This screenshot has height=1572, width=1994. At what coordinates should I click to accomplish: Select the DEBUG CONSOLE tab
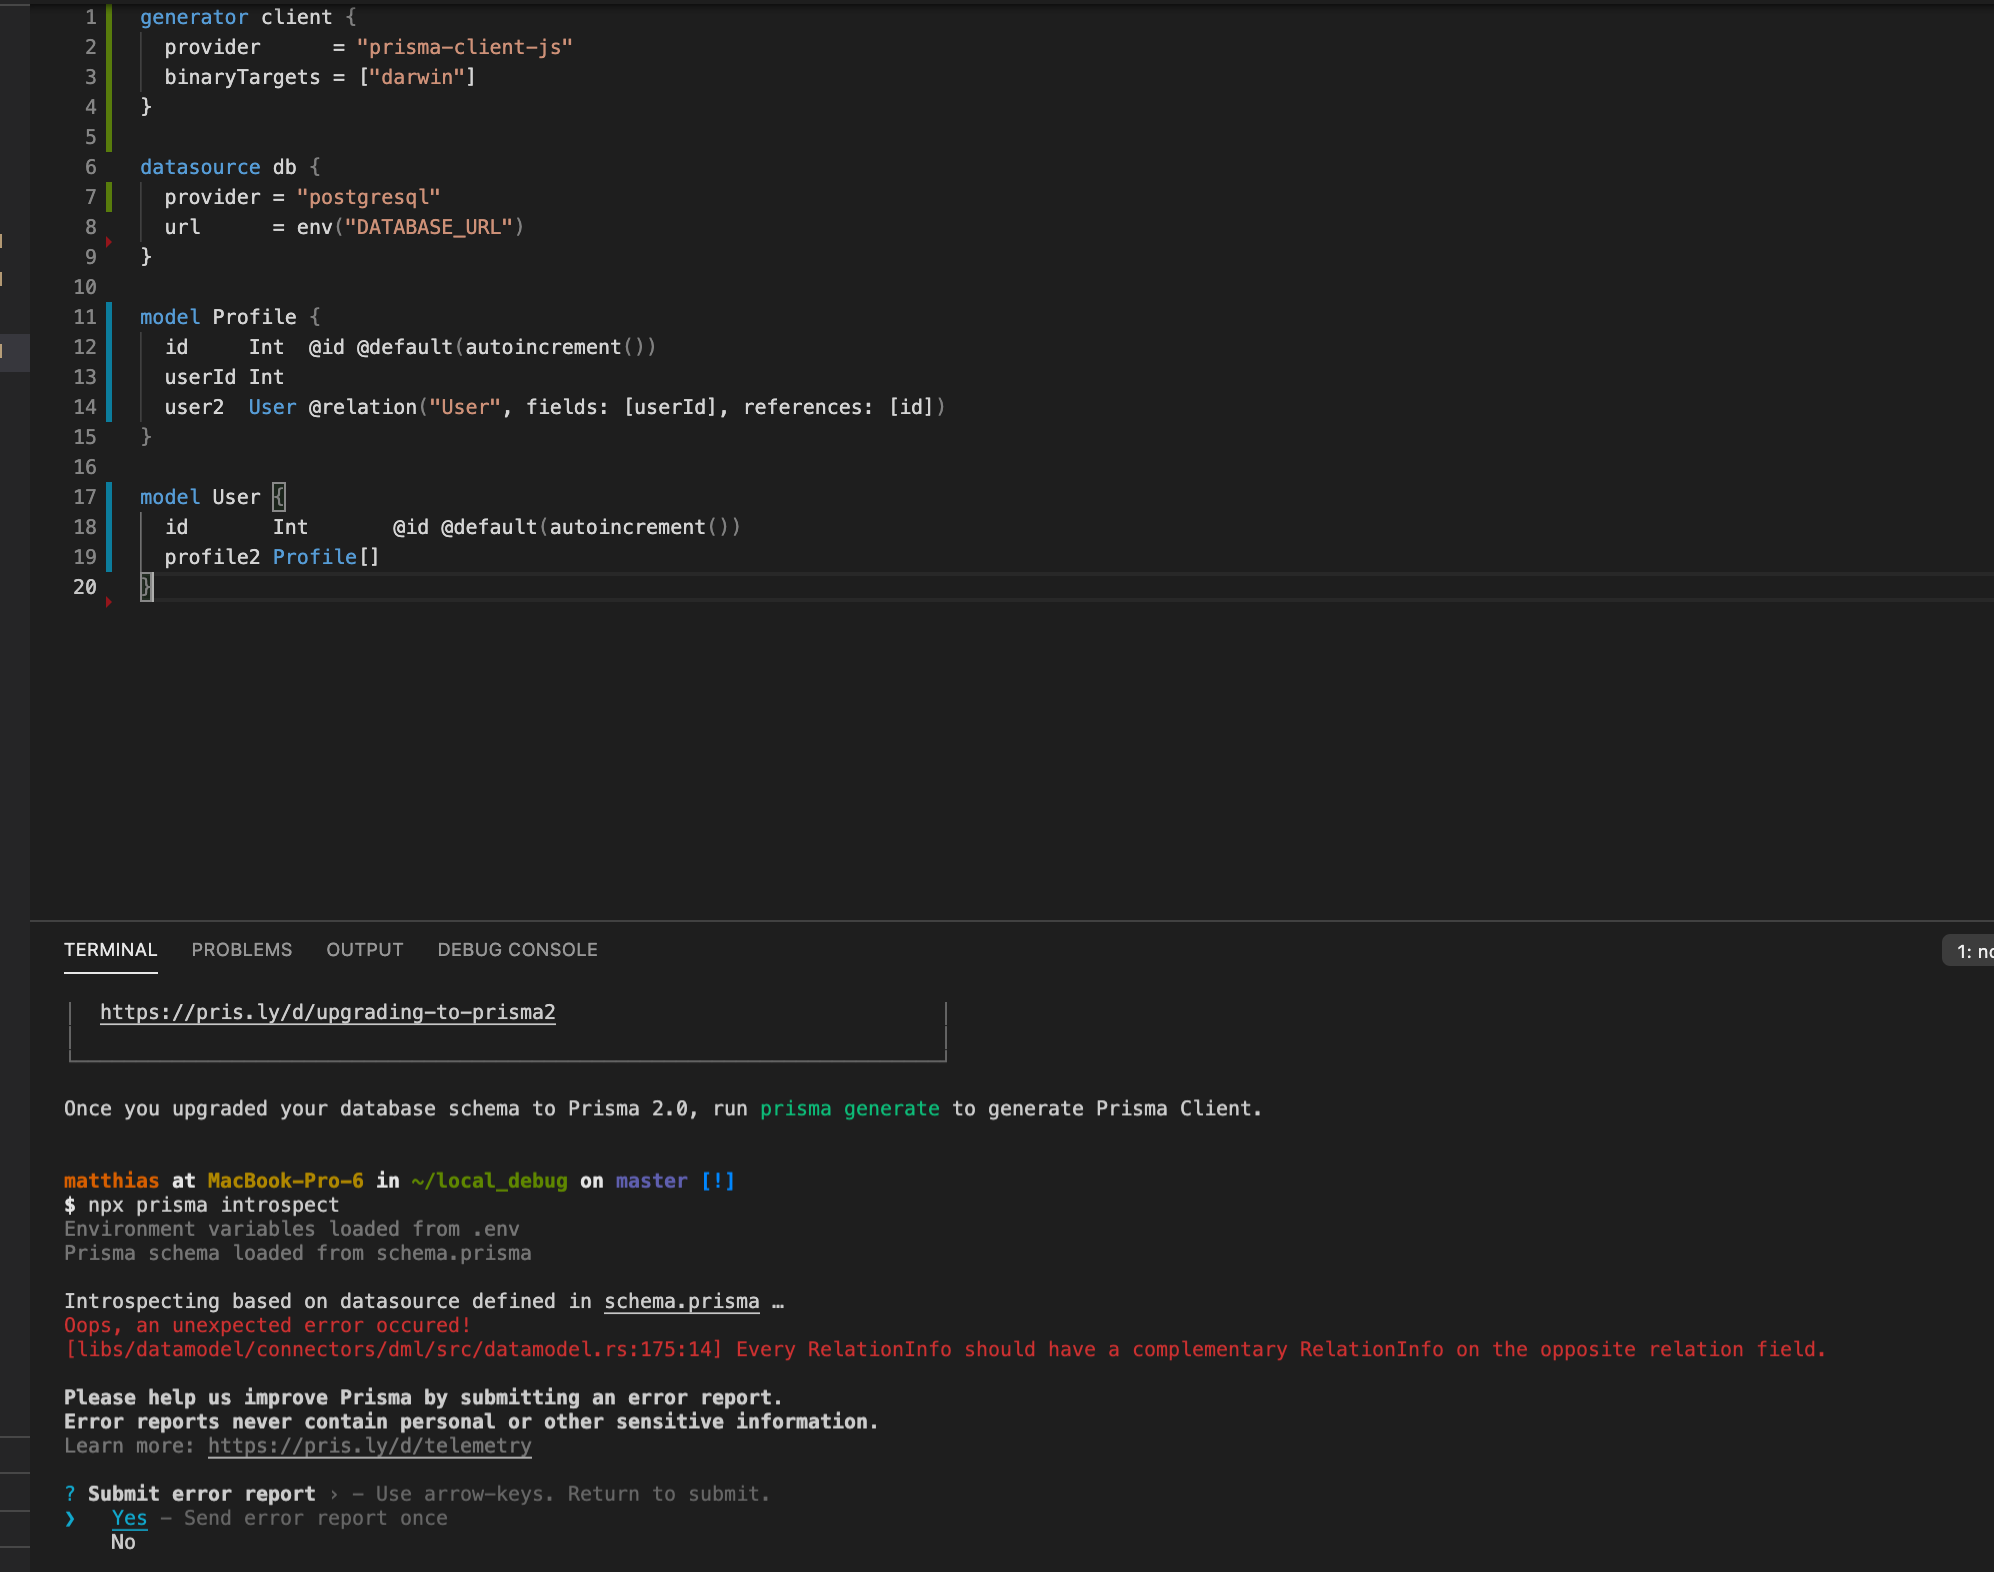[x=517, y=950]
